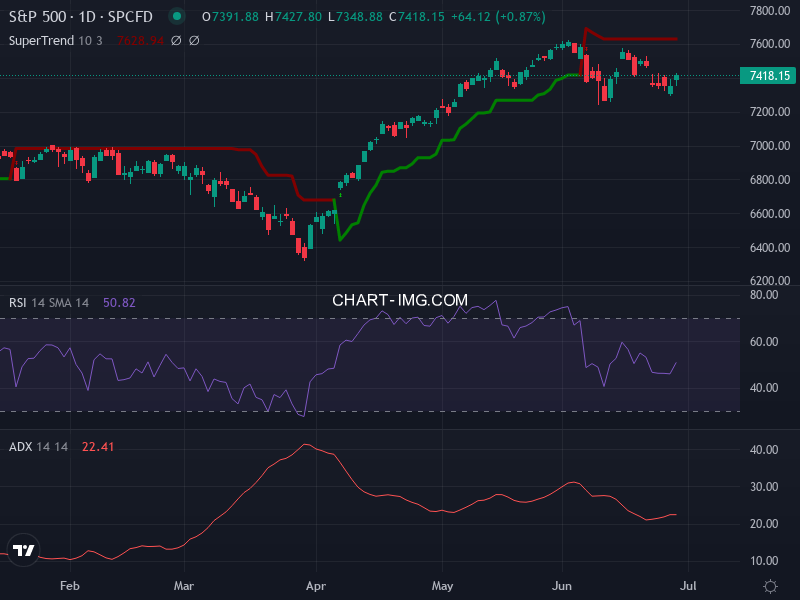The image size is (800, 600).
Task: Click the 7200.00 price axis label
Action: tap(770, 112)
